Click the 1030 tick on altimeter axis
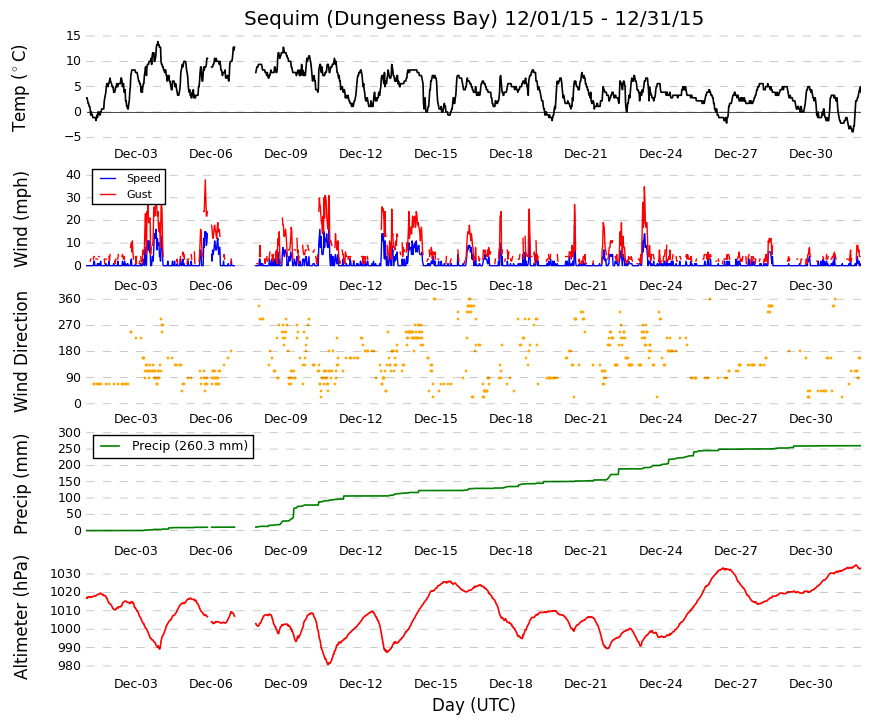Screen dimensions: 871x725 pyautogui.click(x=66, y=574)
